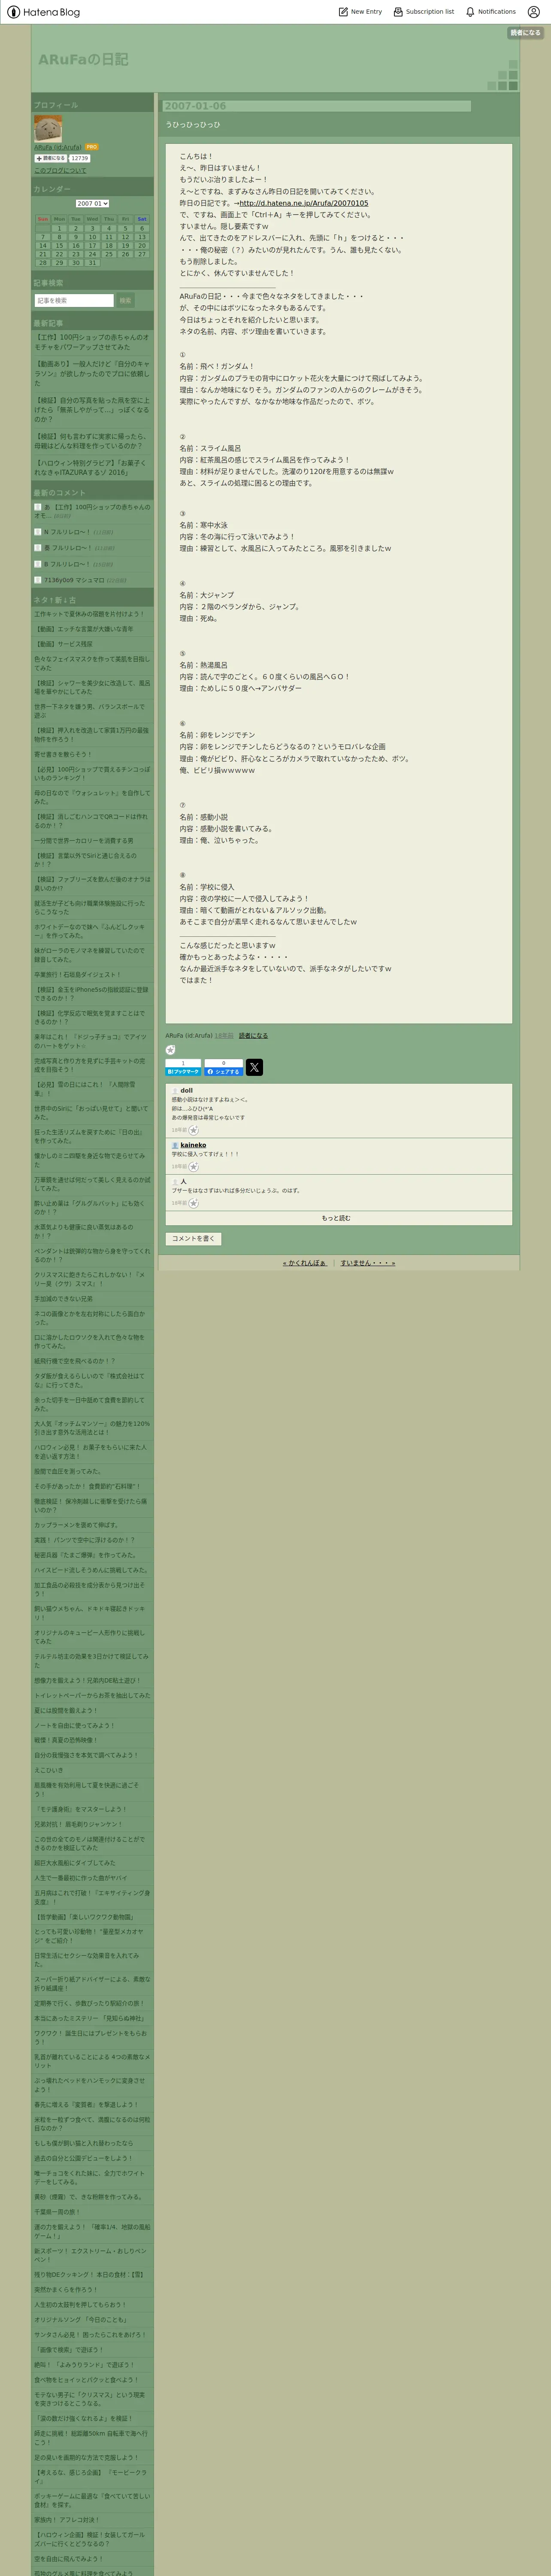Click doll's commenter avatar icon

tap(175, 1091)
